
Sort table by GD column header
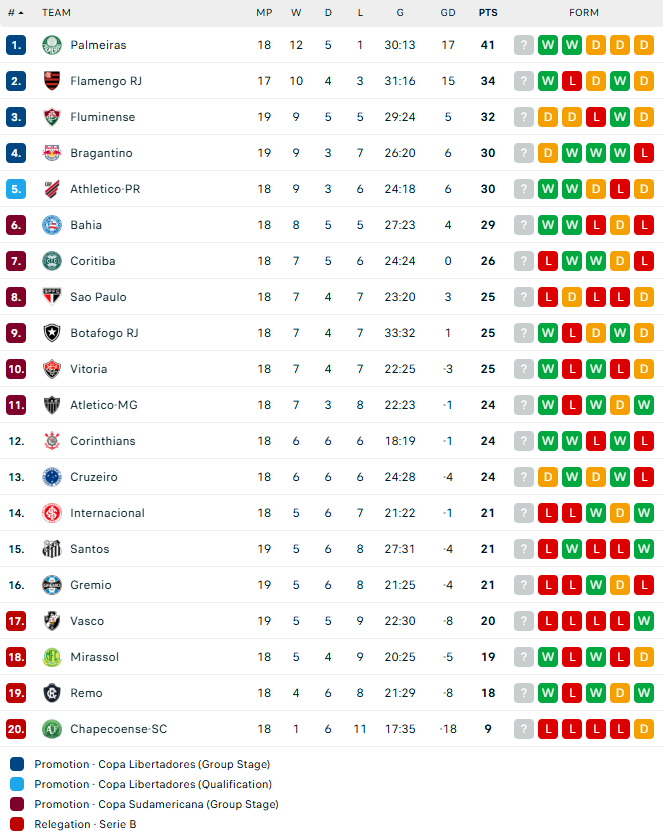tap(448, 13)
